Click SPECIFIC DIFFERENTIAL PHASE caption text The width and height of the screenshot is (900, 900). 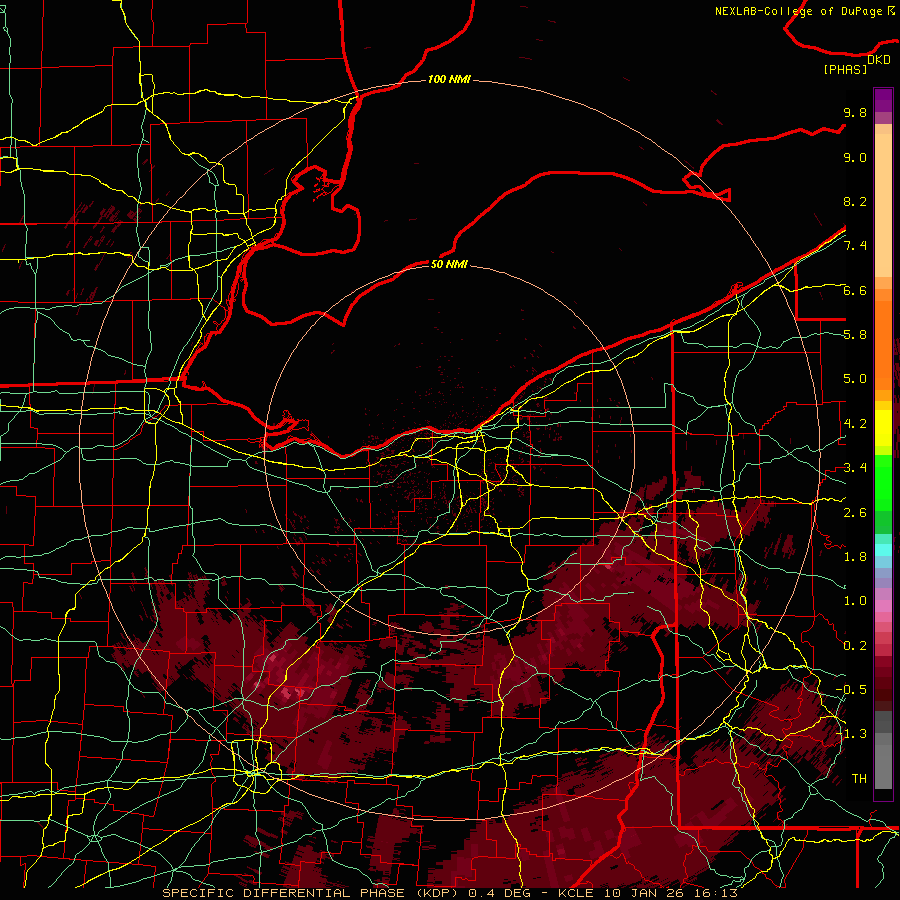tap(284, 893)
